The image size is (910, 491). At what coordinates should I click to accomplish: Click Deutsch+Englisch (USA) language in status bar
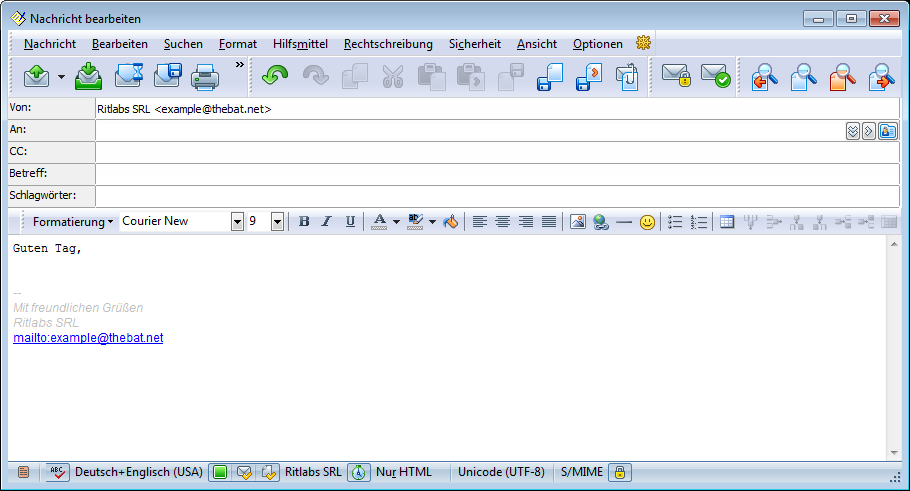(x=139, y=472)
